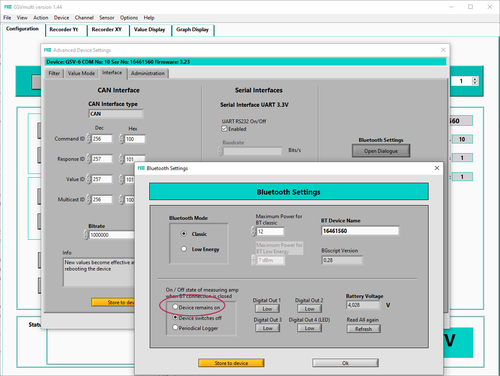Select the Low Energy Bluetooth mode
This screenshot has width=500, height=376.
(184, 249)
